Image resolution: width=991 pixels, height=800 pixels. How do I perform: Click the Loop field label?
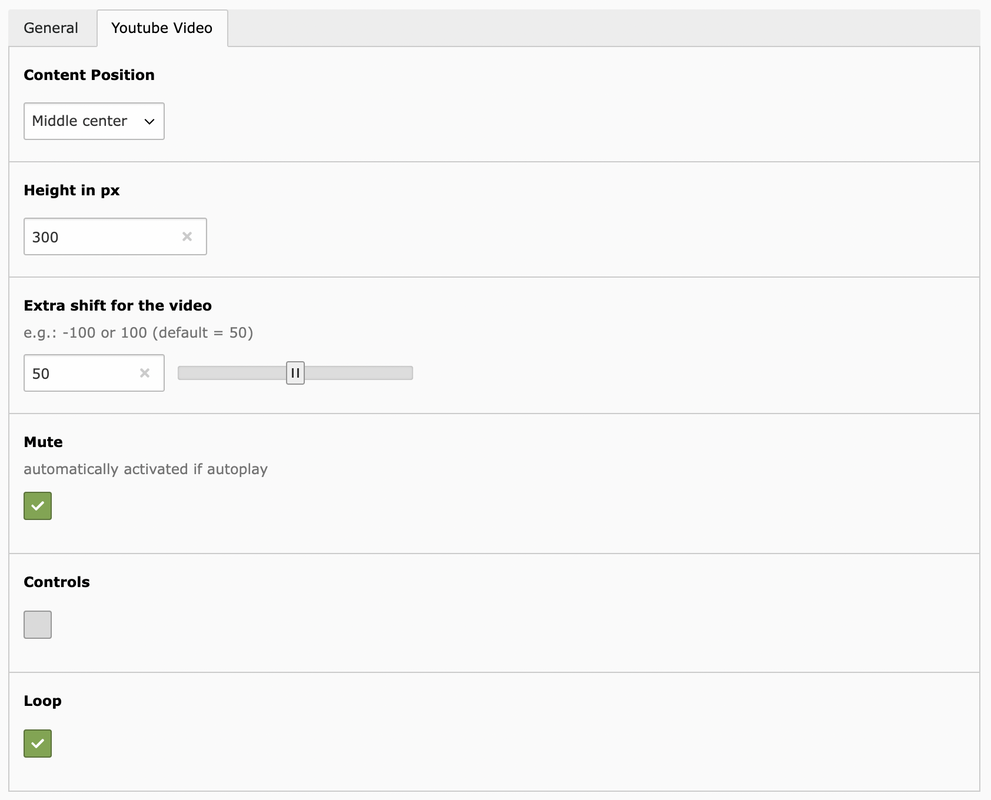click(42, 701)
